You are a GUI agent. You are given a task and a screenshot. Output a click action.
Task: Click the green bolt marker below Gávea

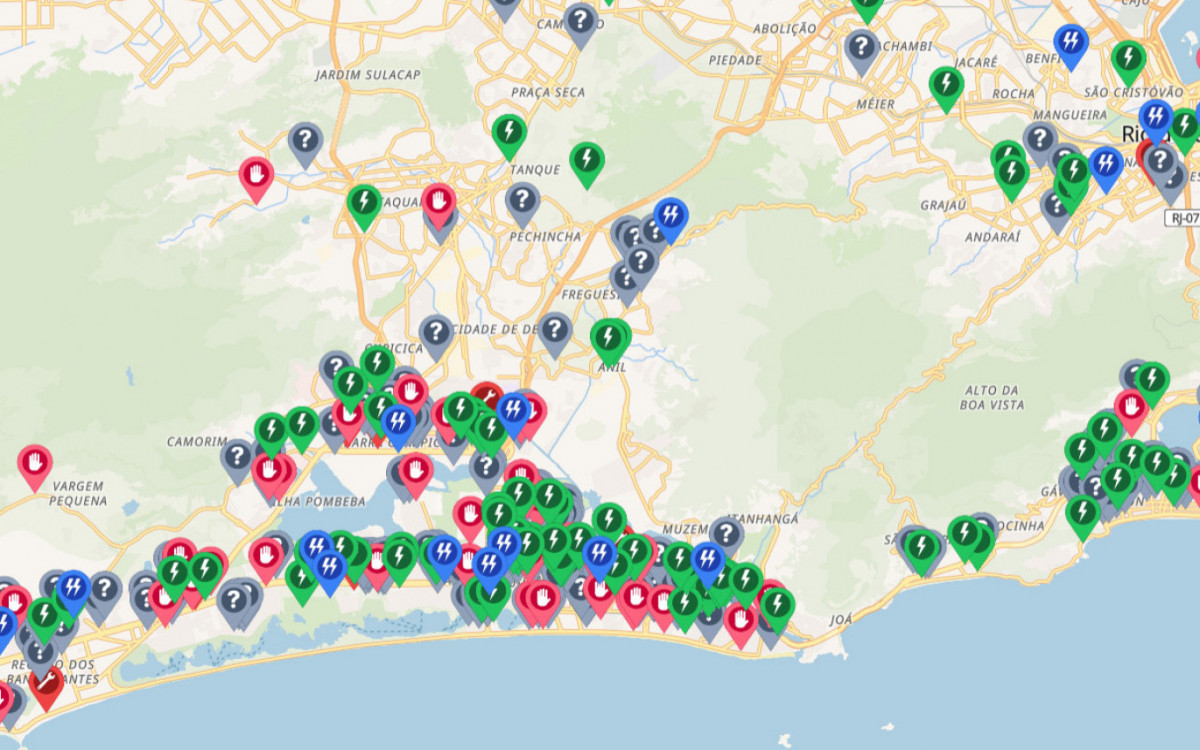(1082, 514)
